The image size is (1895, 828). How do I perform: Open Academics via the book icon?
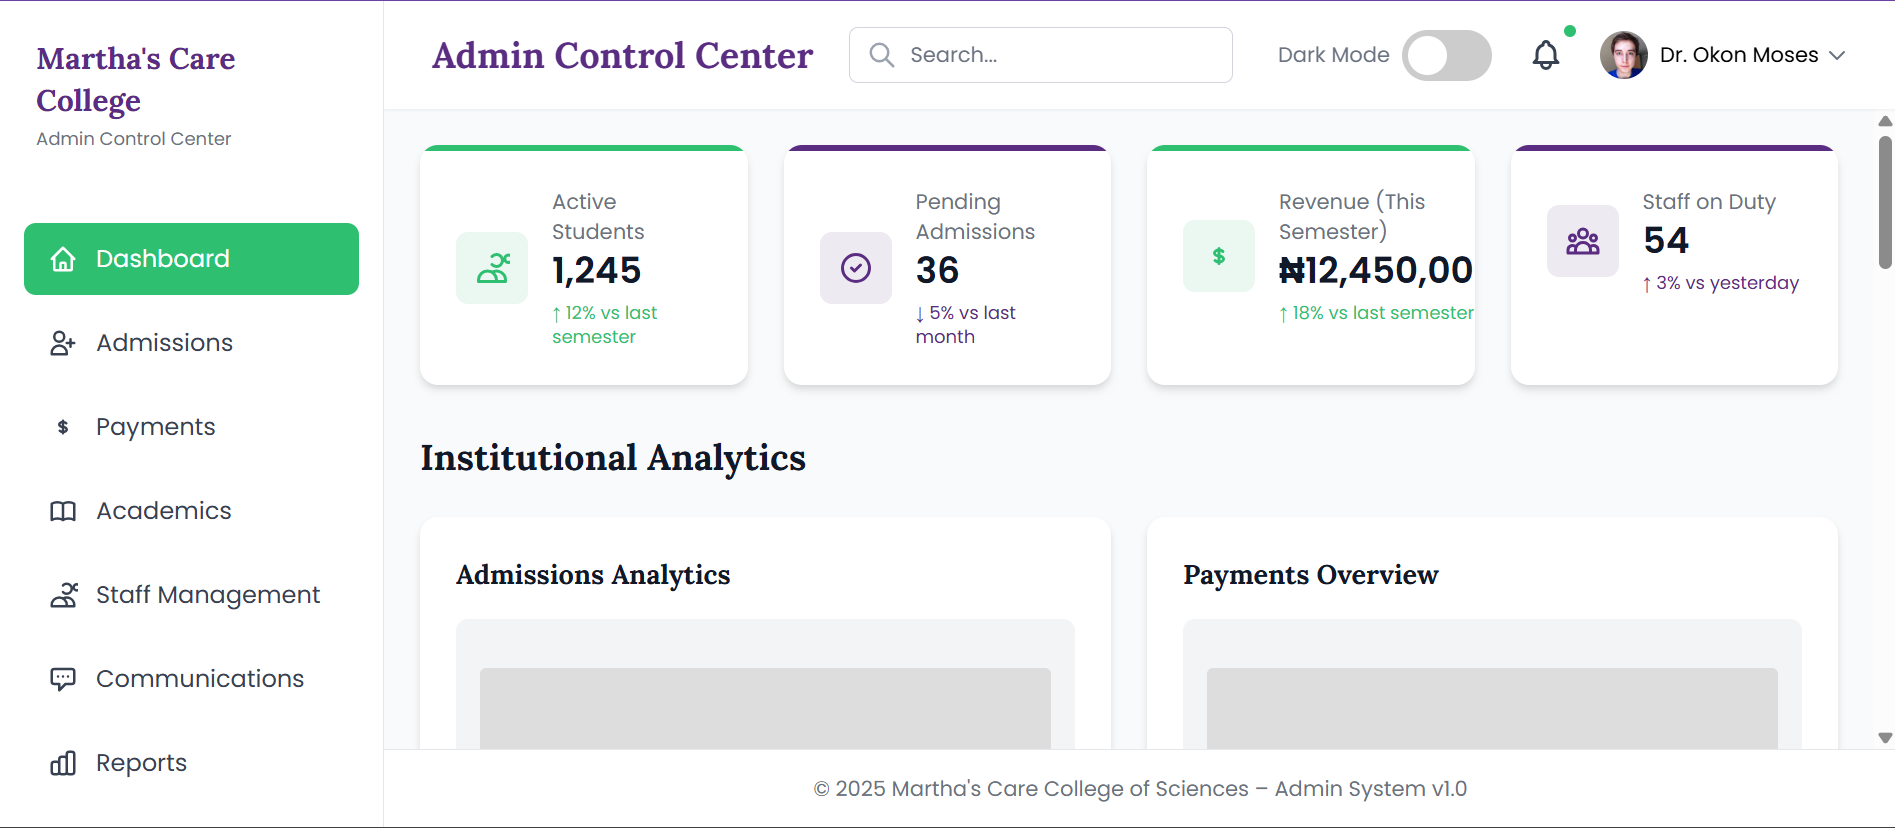63,511
